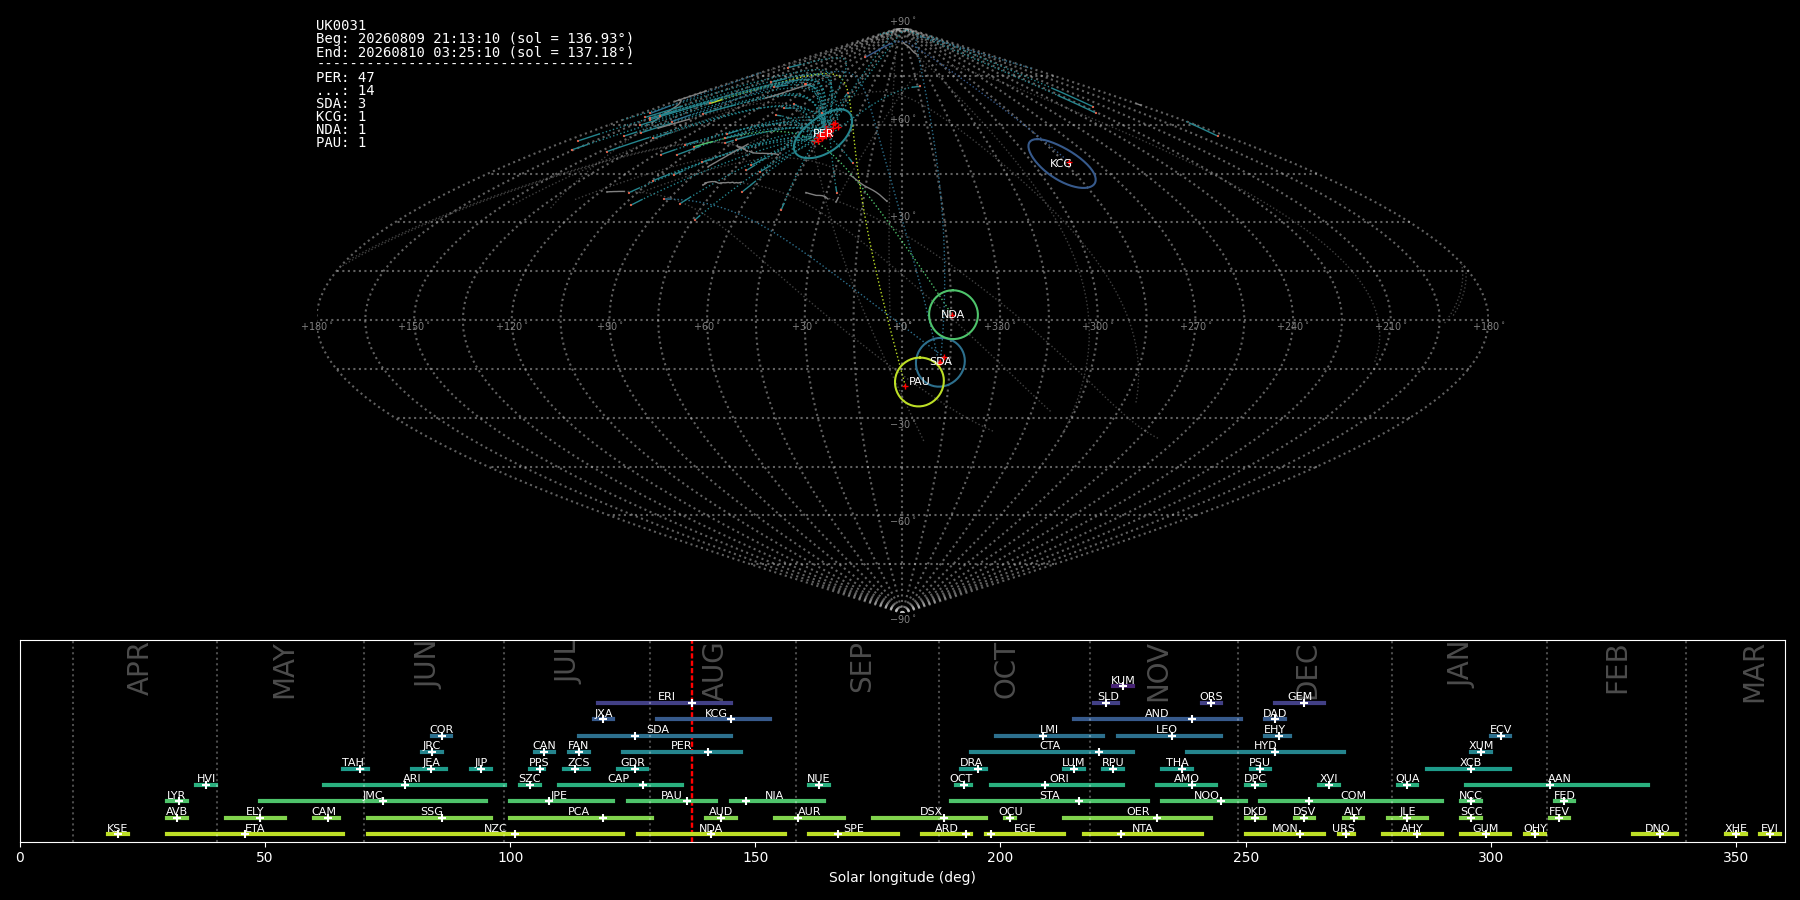Select the NTA shower bar

[1143, 834]
